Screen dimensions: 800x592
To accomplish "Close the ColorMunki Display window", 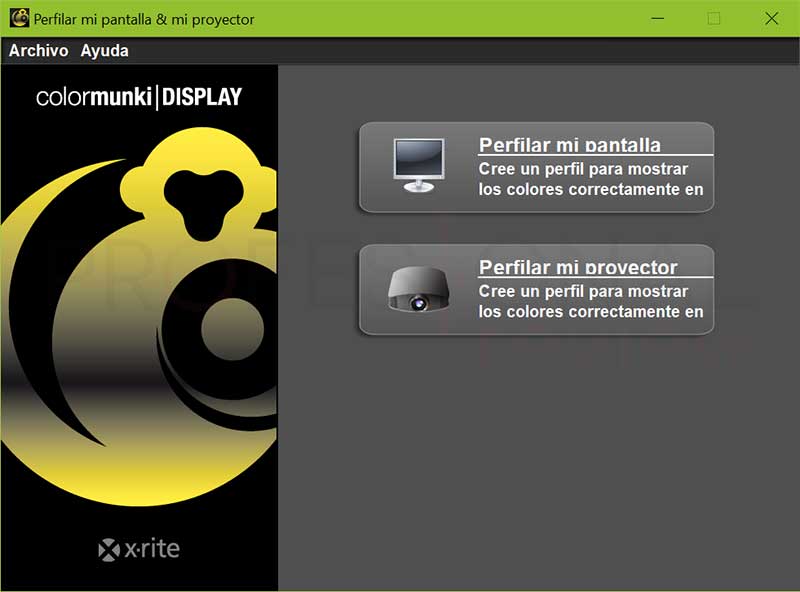I will coord(771,18).
